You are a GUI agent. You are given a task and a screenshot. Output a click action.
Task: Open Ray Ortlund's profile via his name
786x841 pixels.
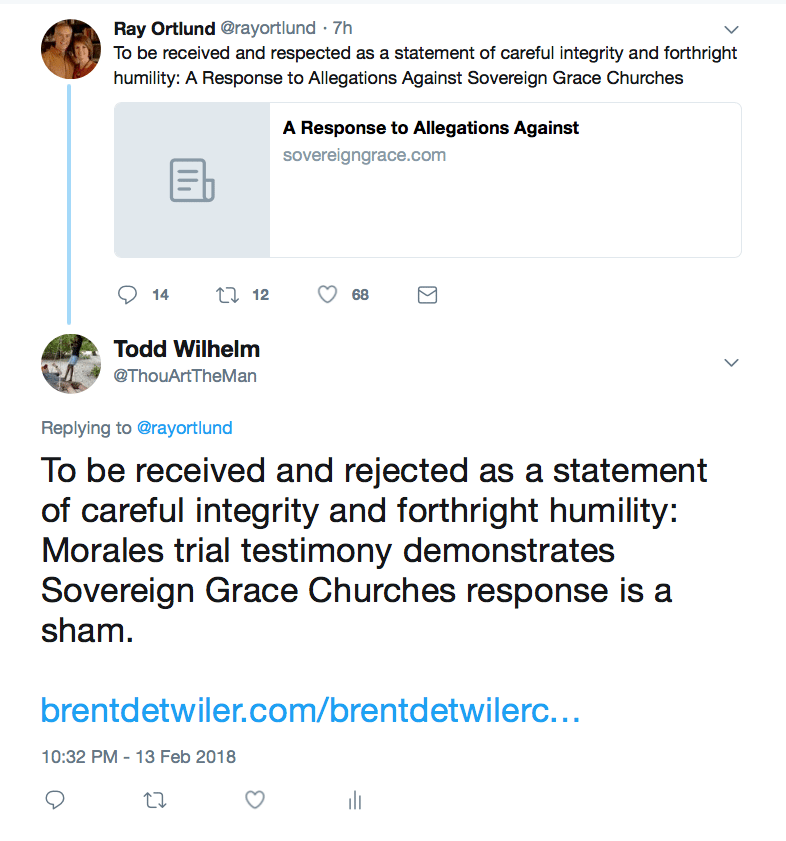(164, 28)
